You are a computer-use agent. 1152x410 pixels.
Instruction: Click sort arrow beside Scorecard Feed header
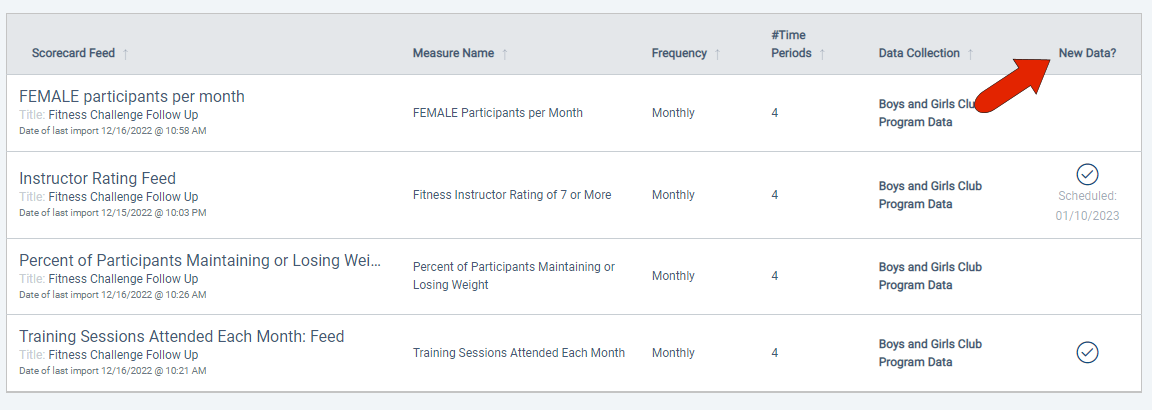pyautogui.click(x=125, y=54)
